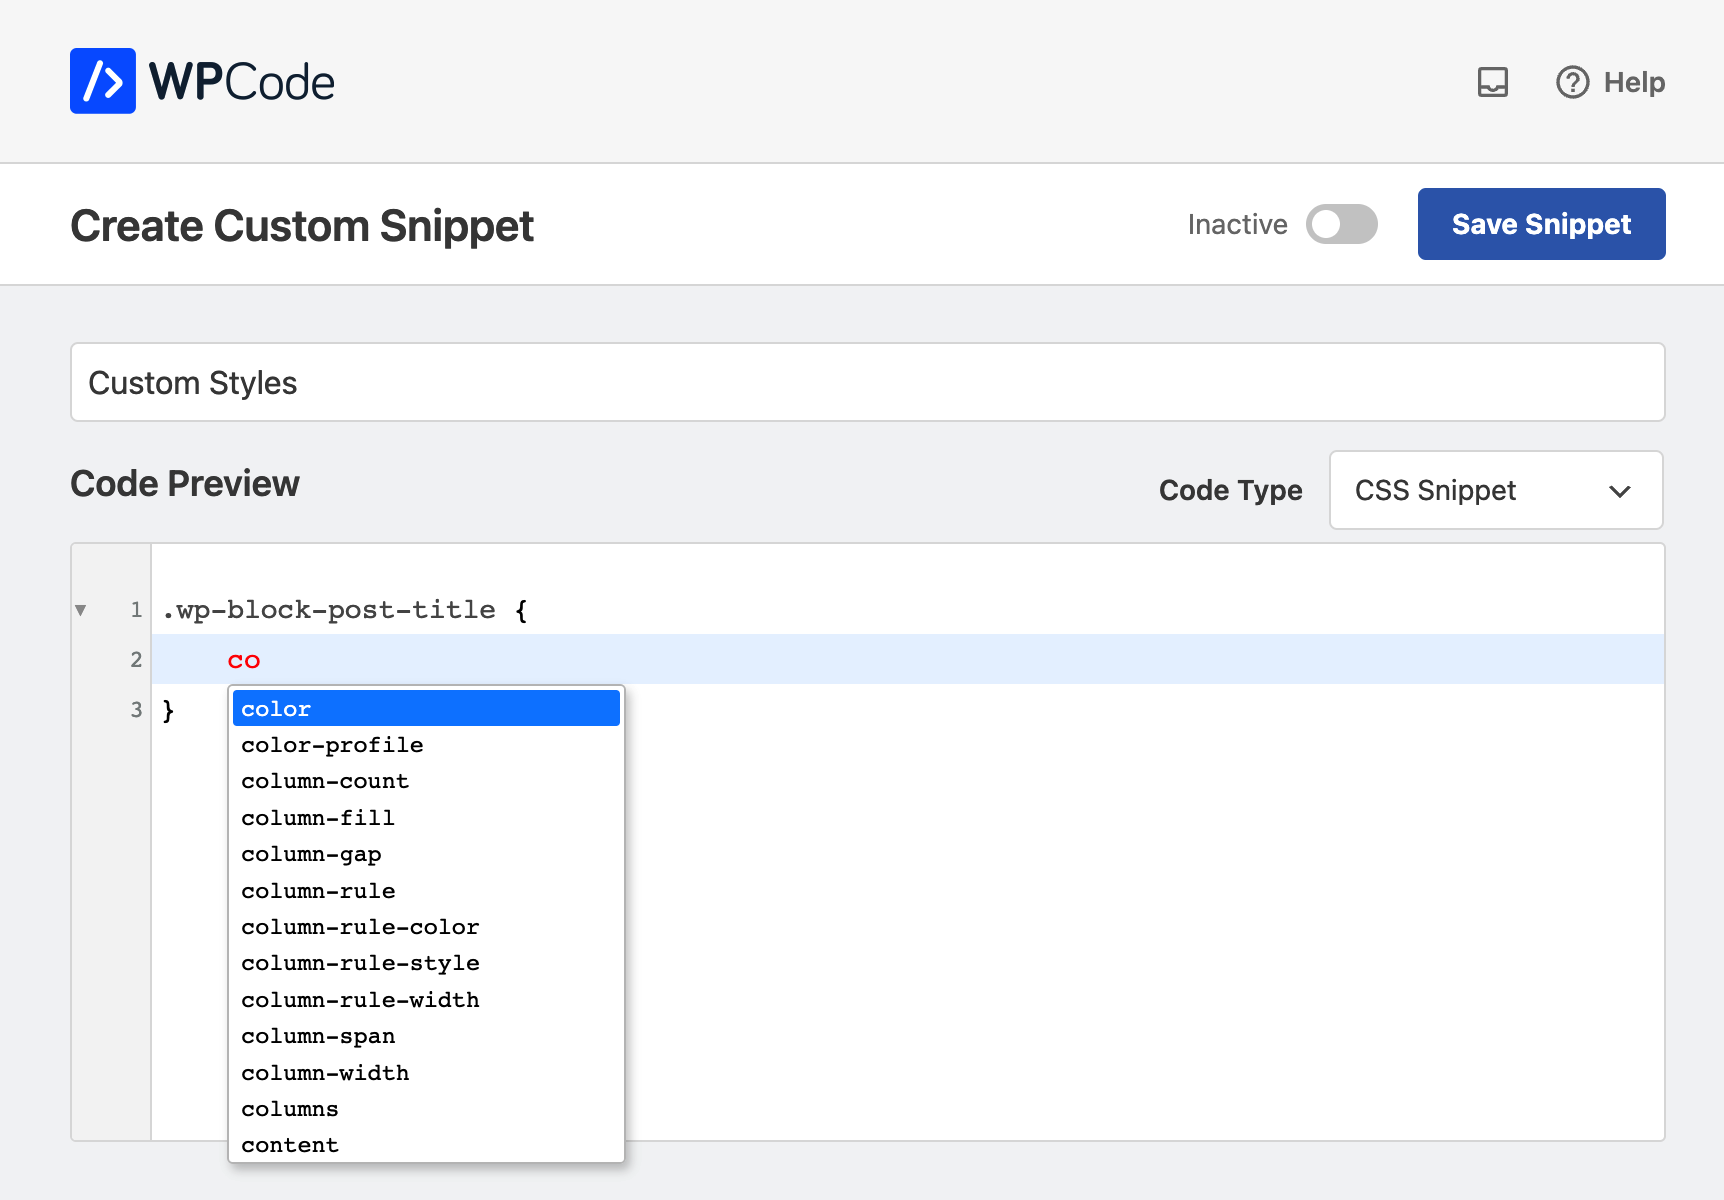The height and width of the screenshot is (1200, 1724).
Task: Choose "column-rule-color" suggestion
Action: (x=360, y=927)
